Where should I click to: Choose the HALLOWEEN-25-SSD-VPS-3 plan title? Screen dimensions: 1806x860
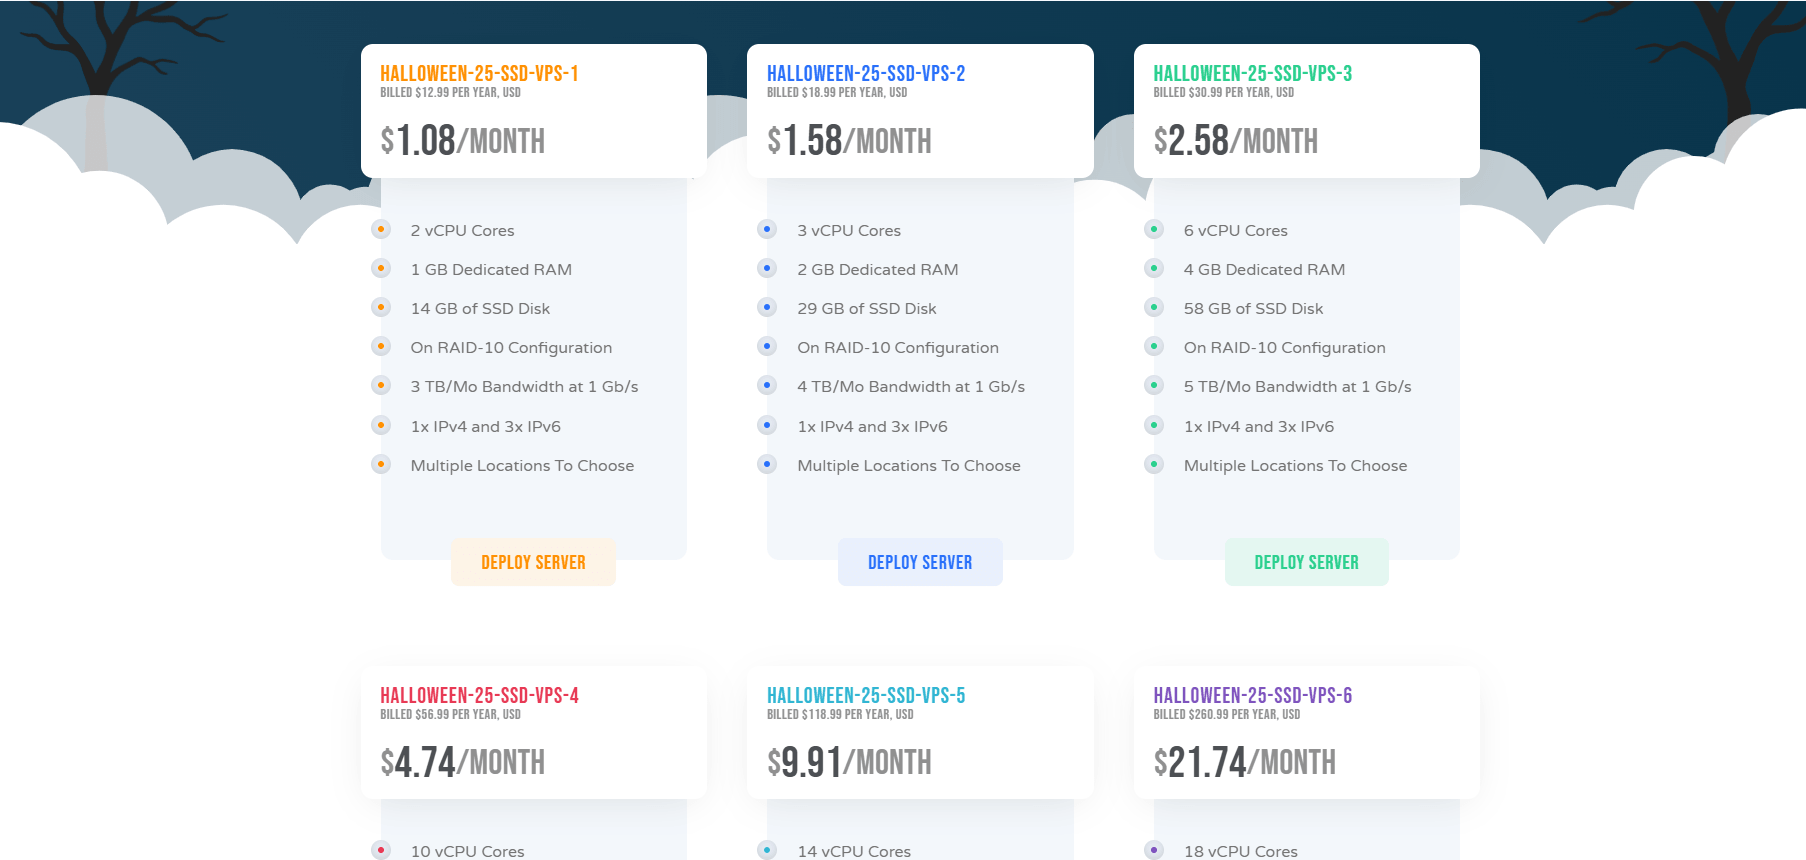click(x=1252, y=74)
